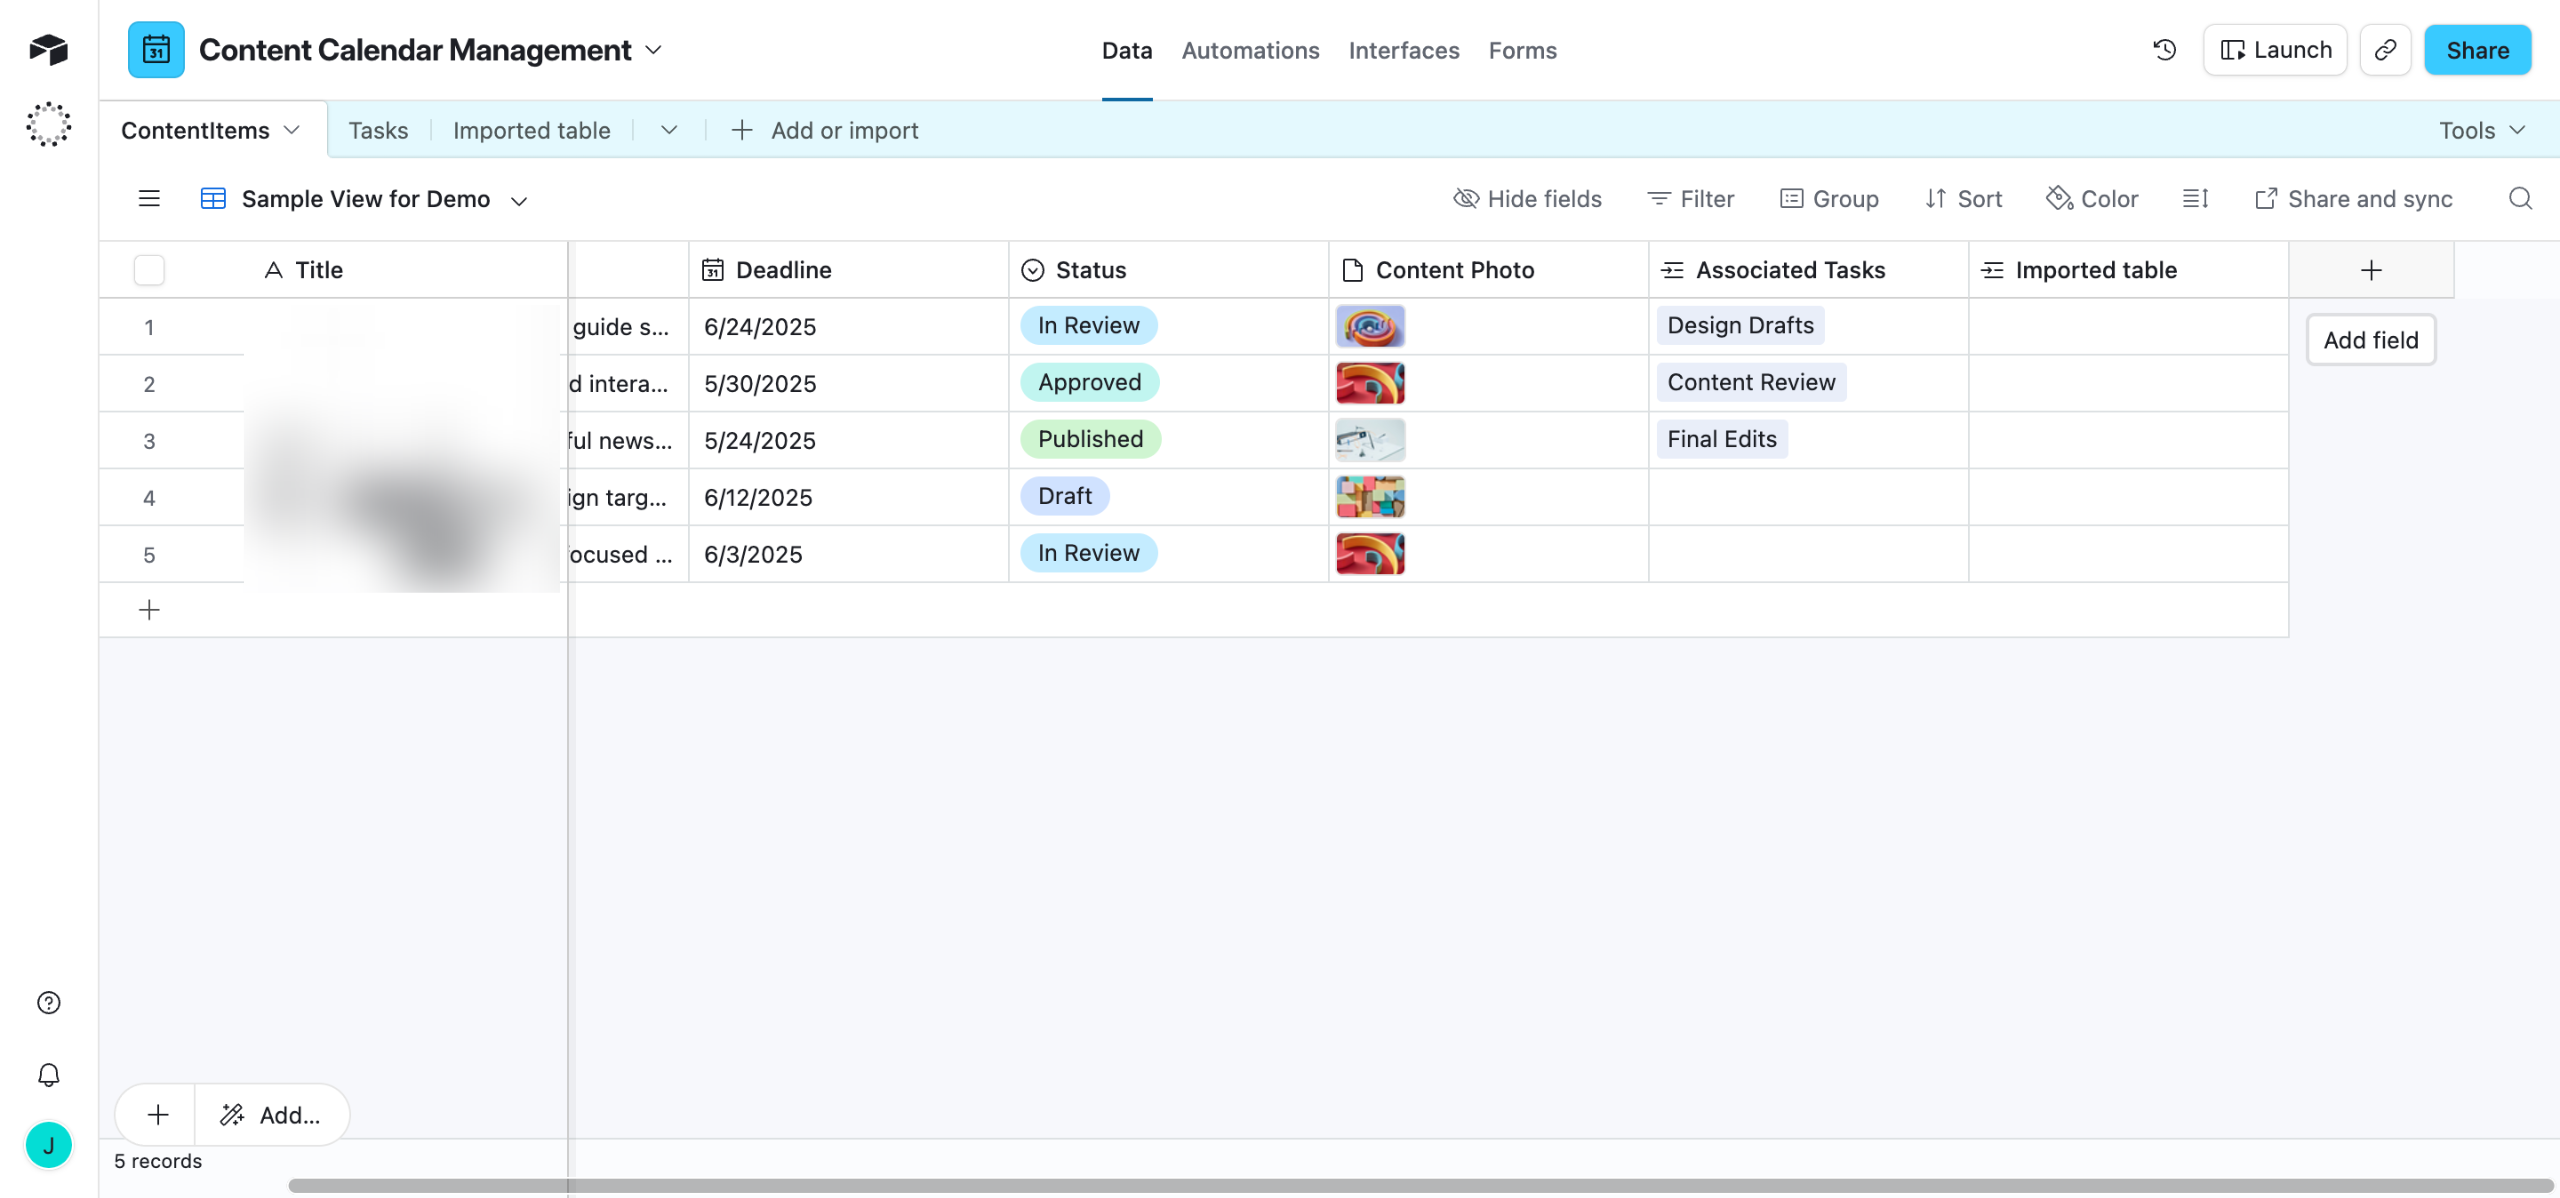The width and height of the screenshot is (2560, 1198).
Task: Open Hide fields visibility options
Action: [1527, 199]
